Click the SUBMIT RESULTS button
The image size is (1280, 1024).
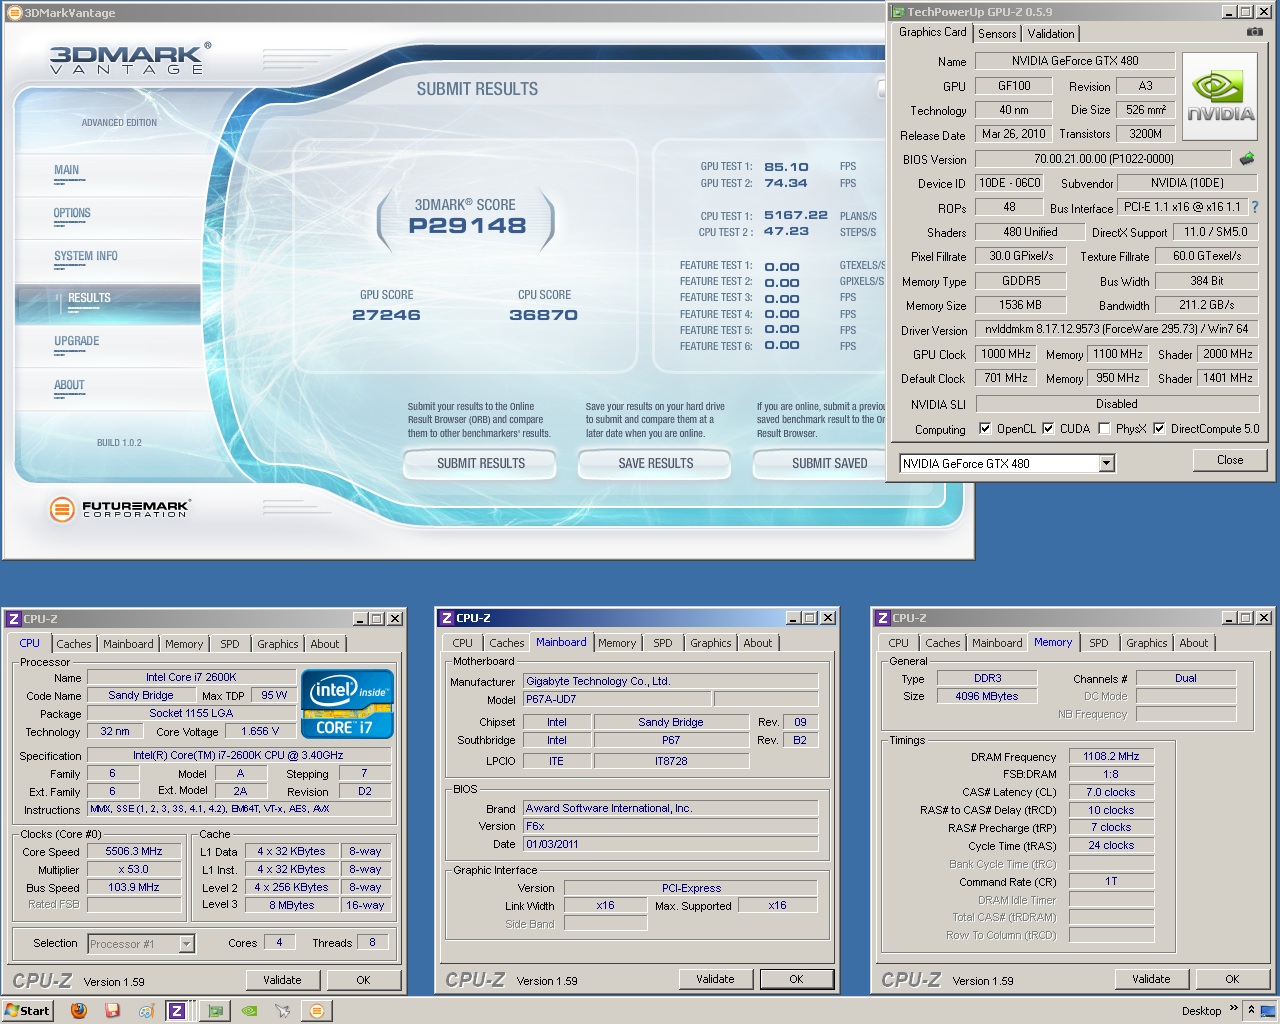(481, 463)
